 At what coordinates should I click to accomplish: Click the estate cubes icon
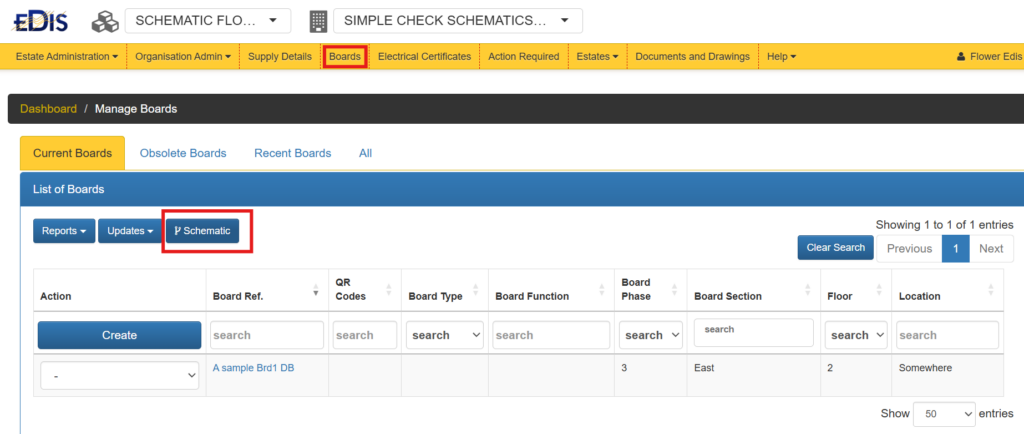[x=105, y=21]
